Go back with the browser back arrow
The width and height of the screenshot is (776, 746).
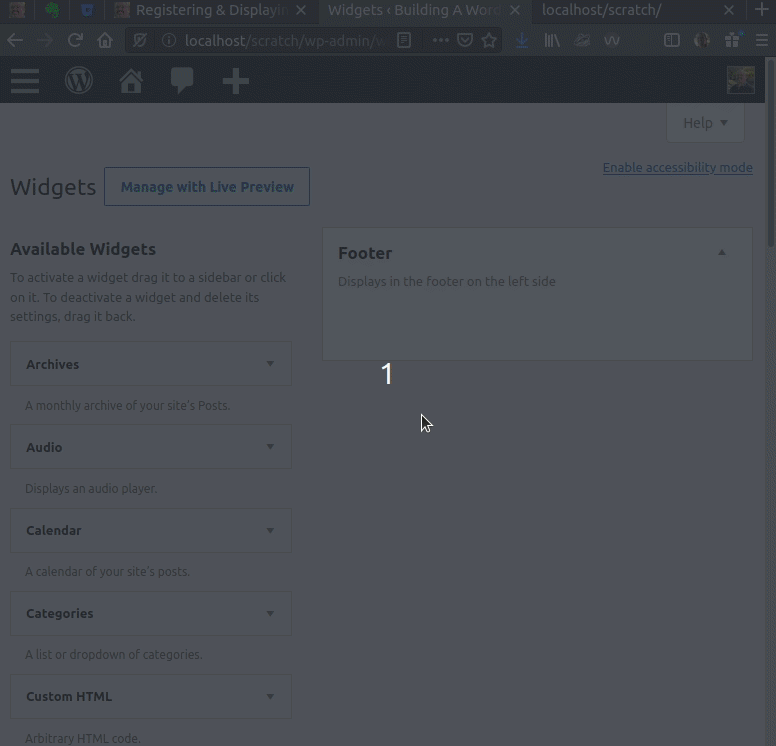point(15,40)
